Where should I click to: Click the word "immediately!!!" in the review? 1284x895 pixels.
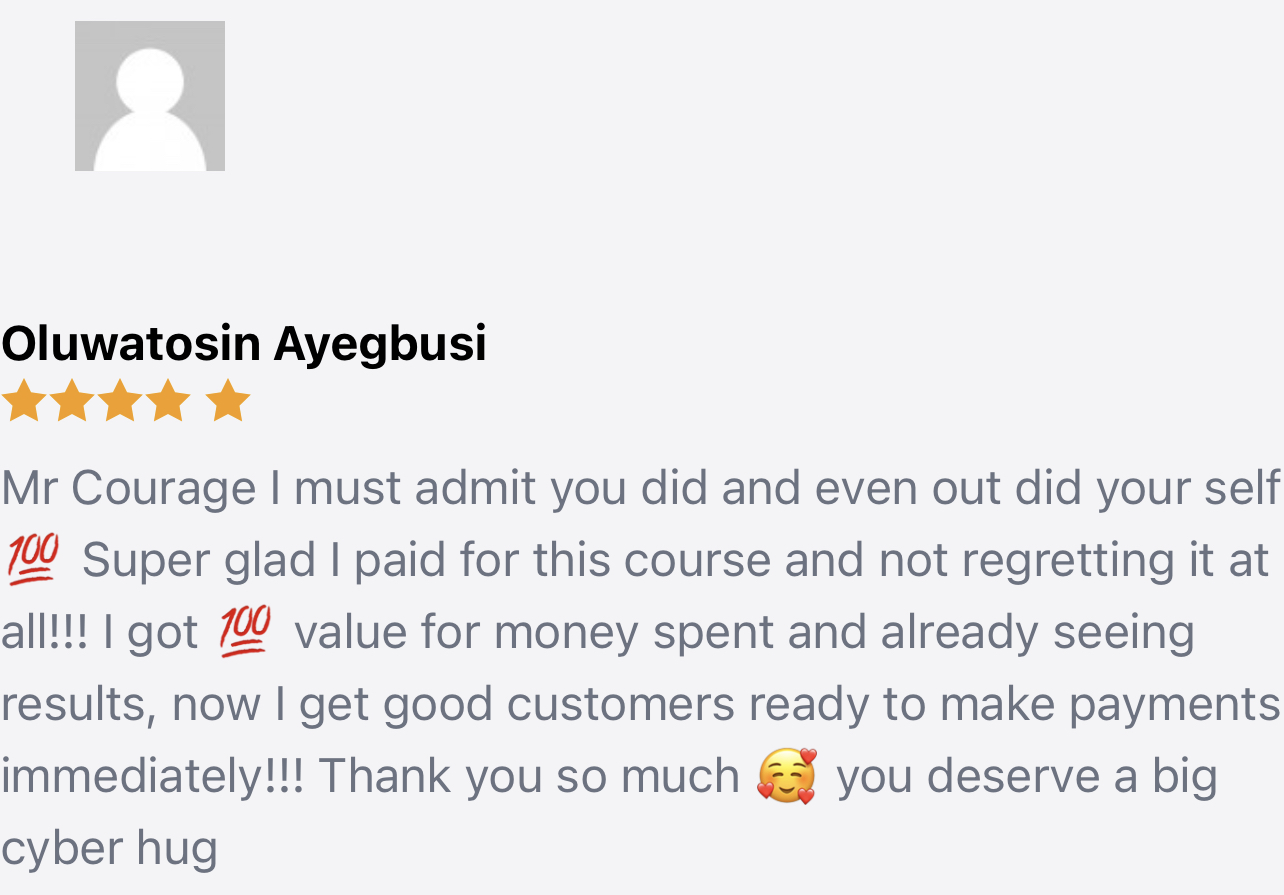pos(152,776)
